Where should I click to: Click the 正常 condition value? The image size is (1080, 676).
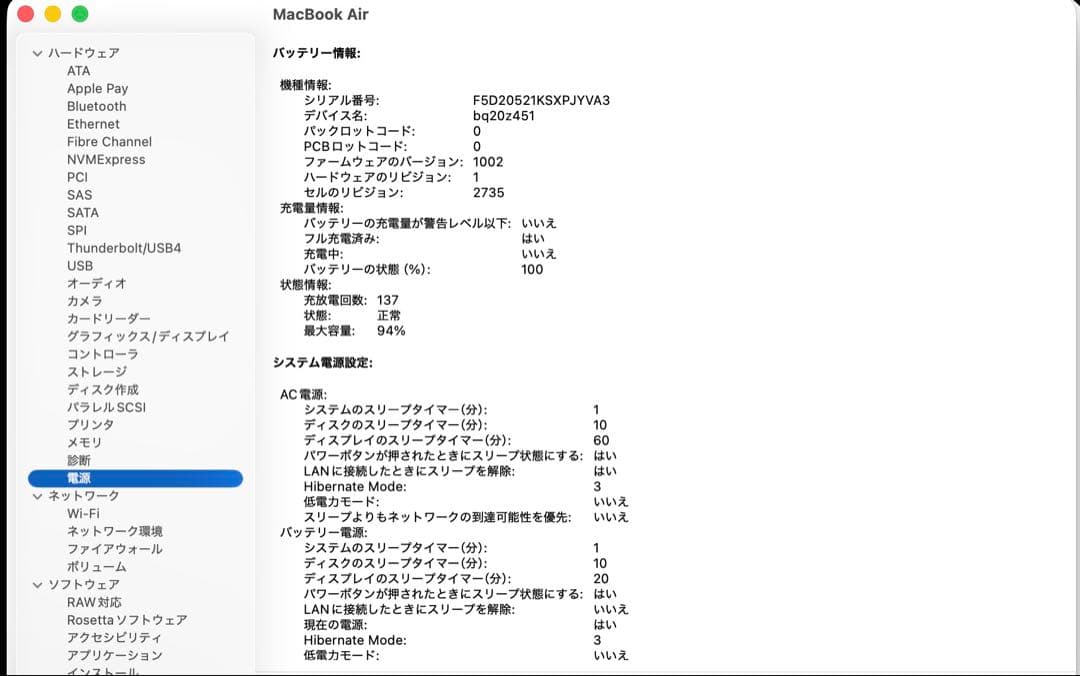388,316
